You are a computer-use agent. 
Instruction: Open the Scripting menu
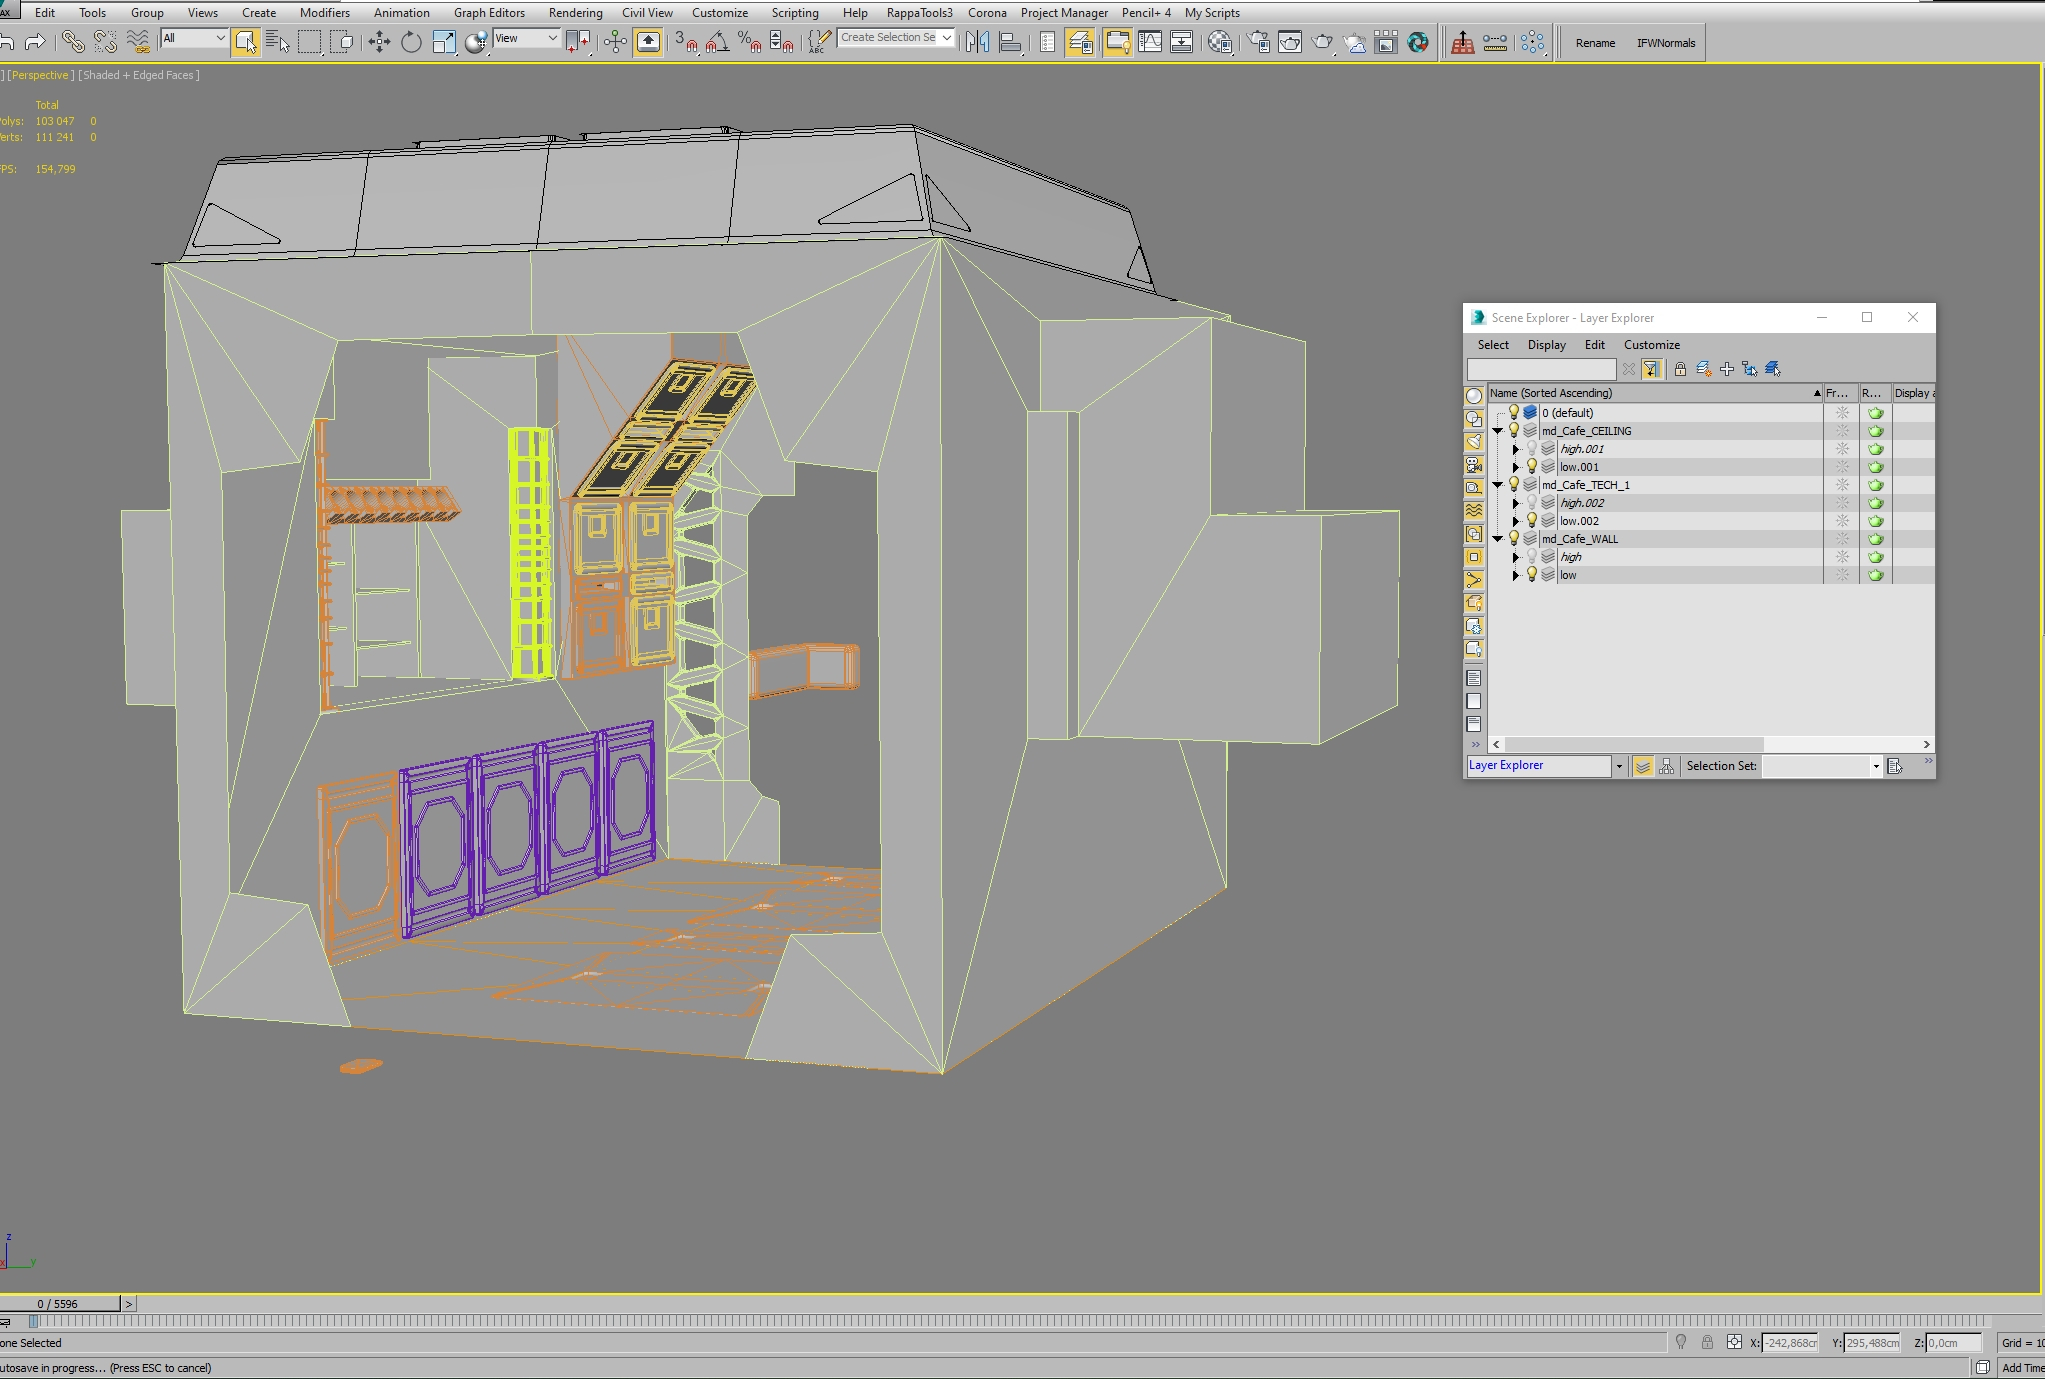[794, 13]
